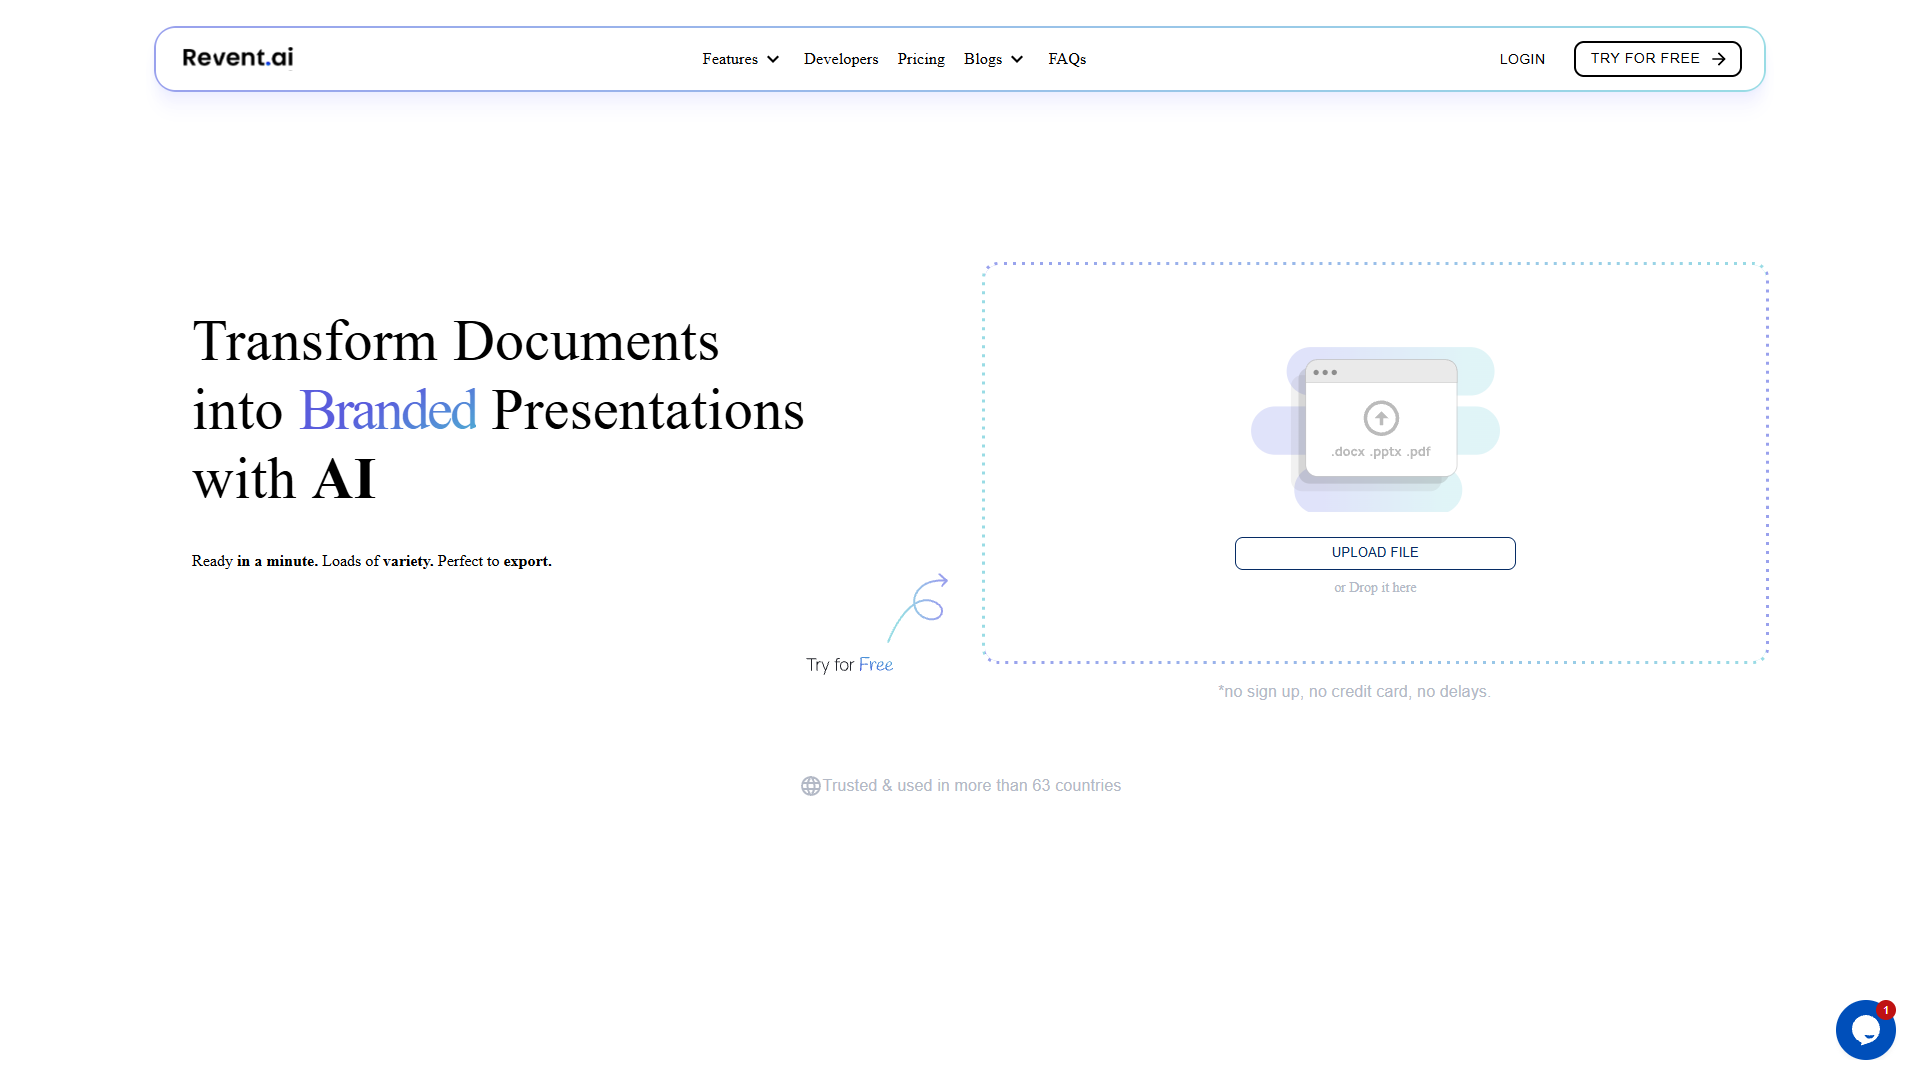Click the 'Try for Free' handwritten label
The height and width of the screenshot is (1080, 1920).
[x=850, y=665]
